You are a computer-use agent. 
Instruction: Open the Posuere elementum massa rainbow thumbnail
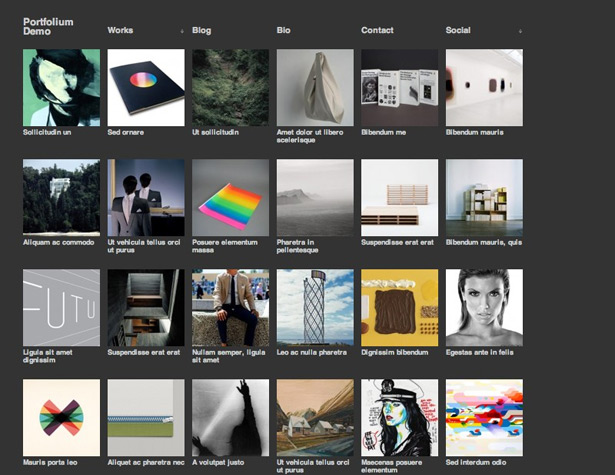(x=230, y=197)
